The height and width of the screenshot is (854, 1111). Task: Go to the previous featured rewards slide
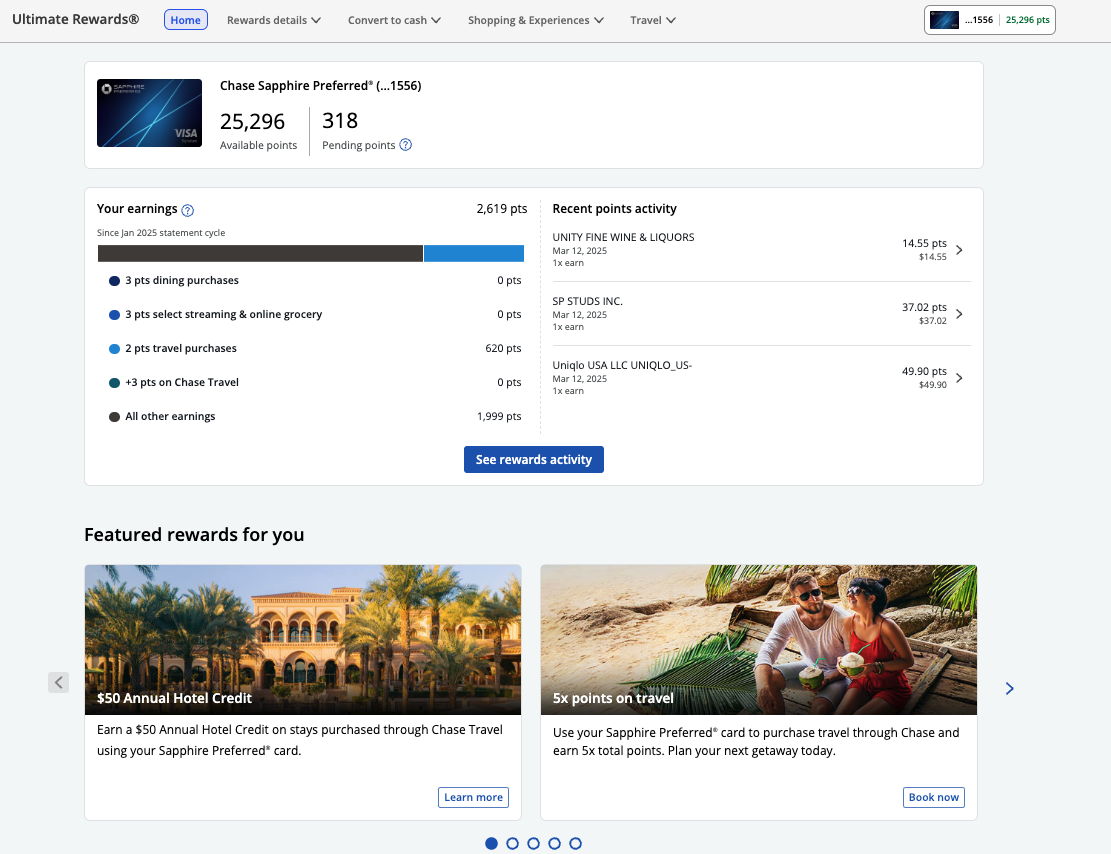pyautogui.click(x=59, y=682)
